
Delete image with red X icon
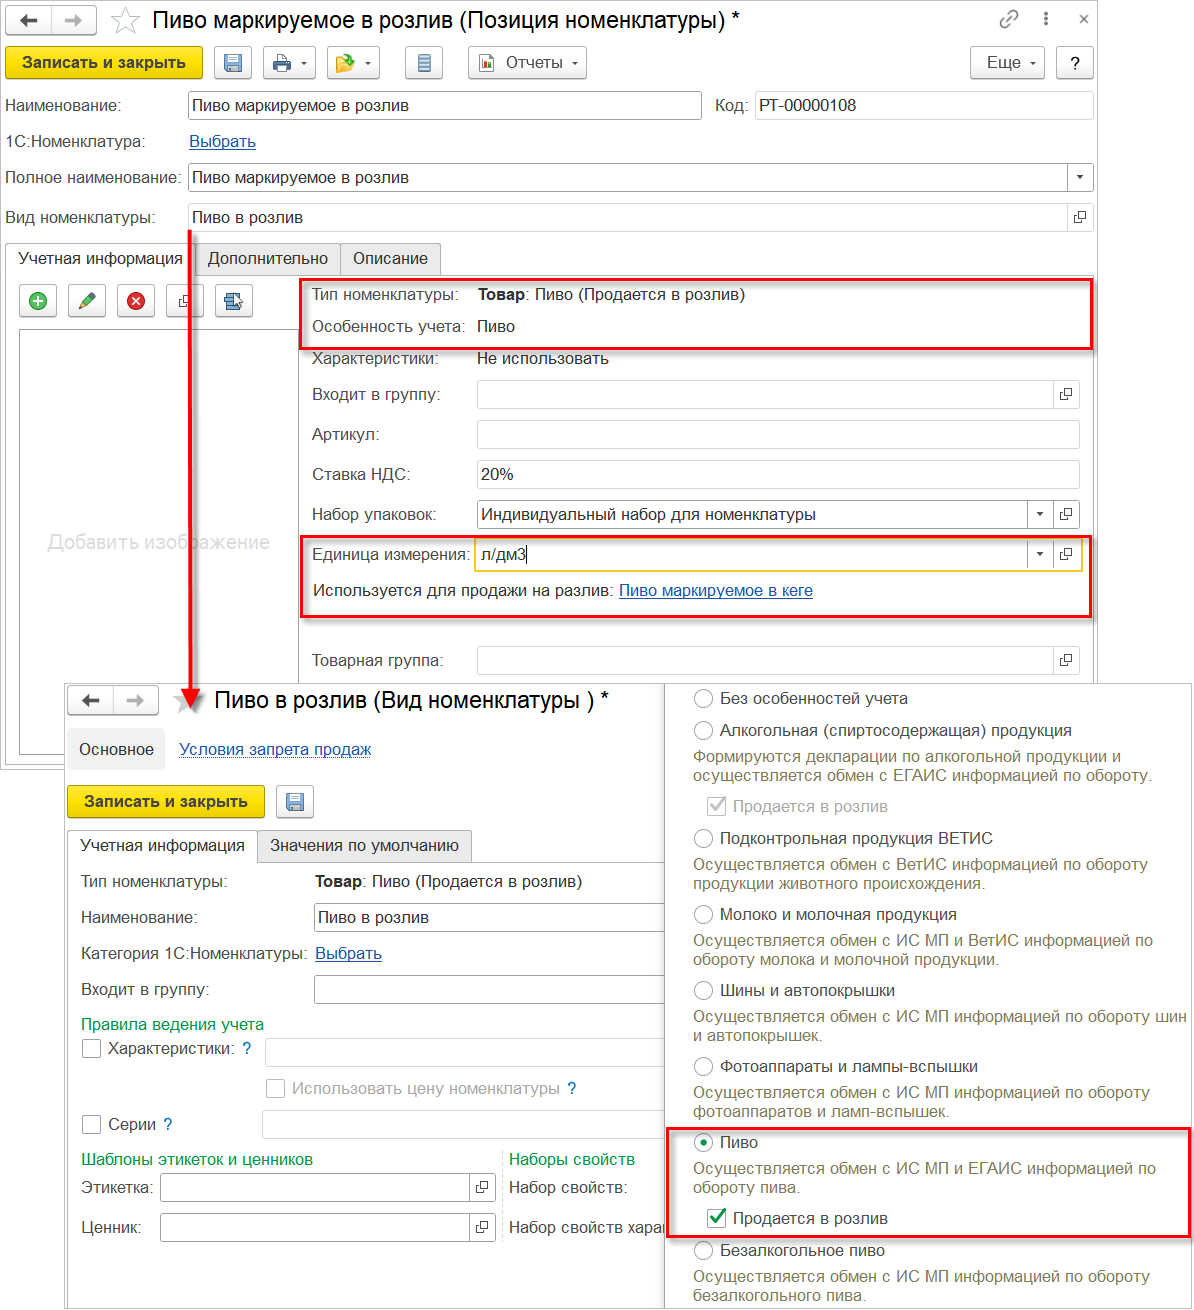136,300
